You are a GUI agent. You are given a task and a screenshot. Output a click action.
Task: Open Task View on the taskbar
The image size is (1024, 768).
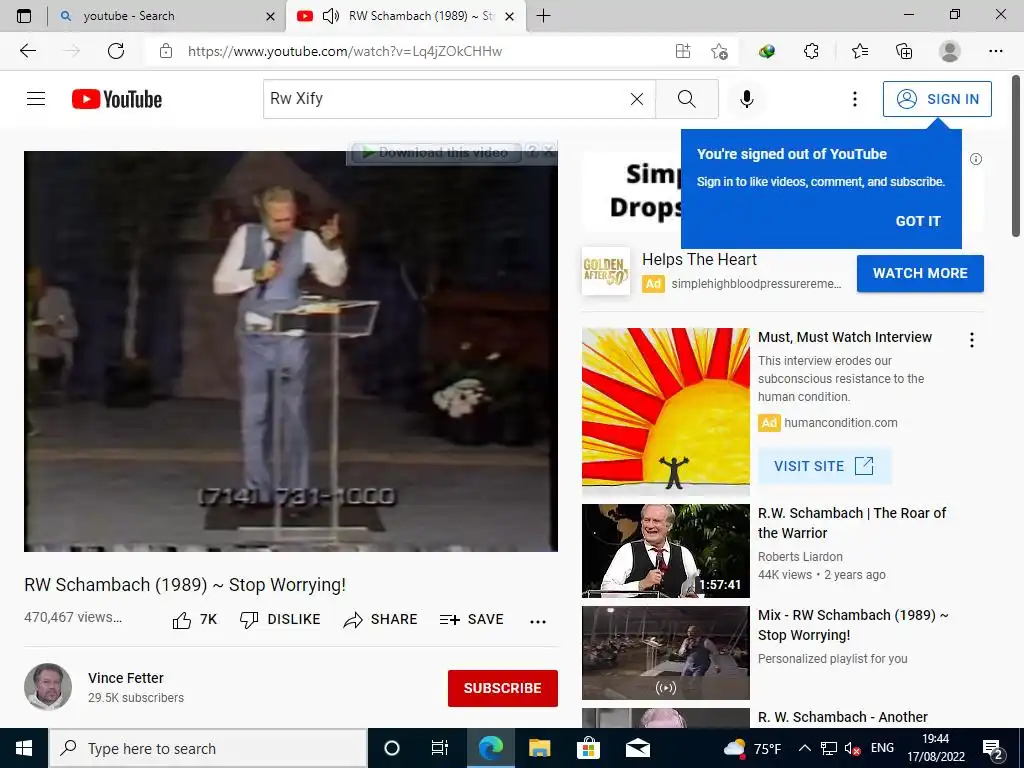(x=440, y=748)
